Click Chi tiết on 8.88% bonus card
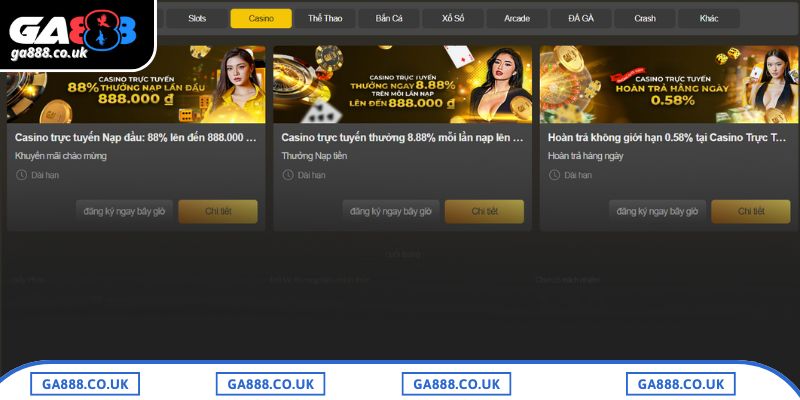The width and height of the screenshot is (800, 400). (x=484, y=211)
